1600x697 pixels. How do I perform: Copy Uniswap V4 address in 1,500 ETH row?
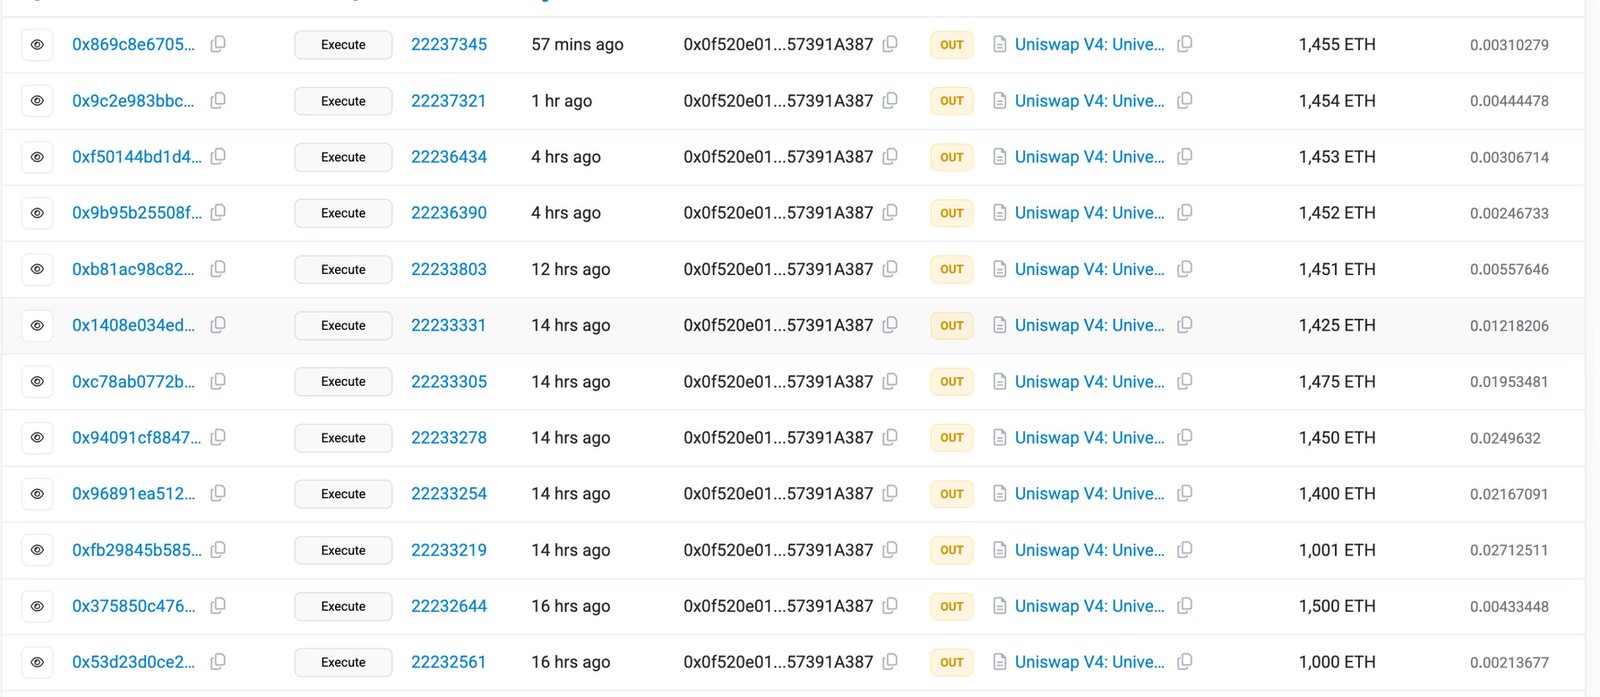tap(1185, 605)
